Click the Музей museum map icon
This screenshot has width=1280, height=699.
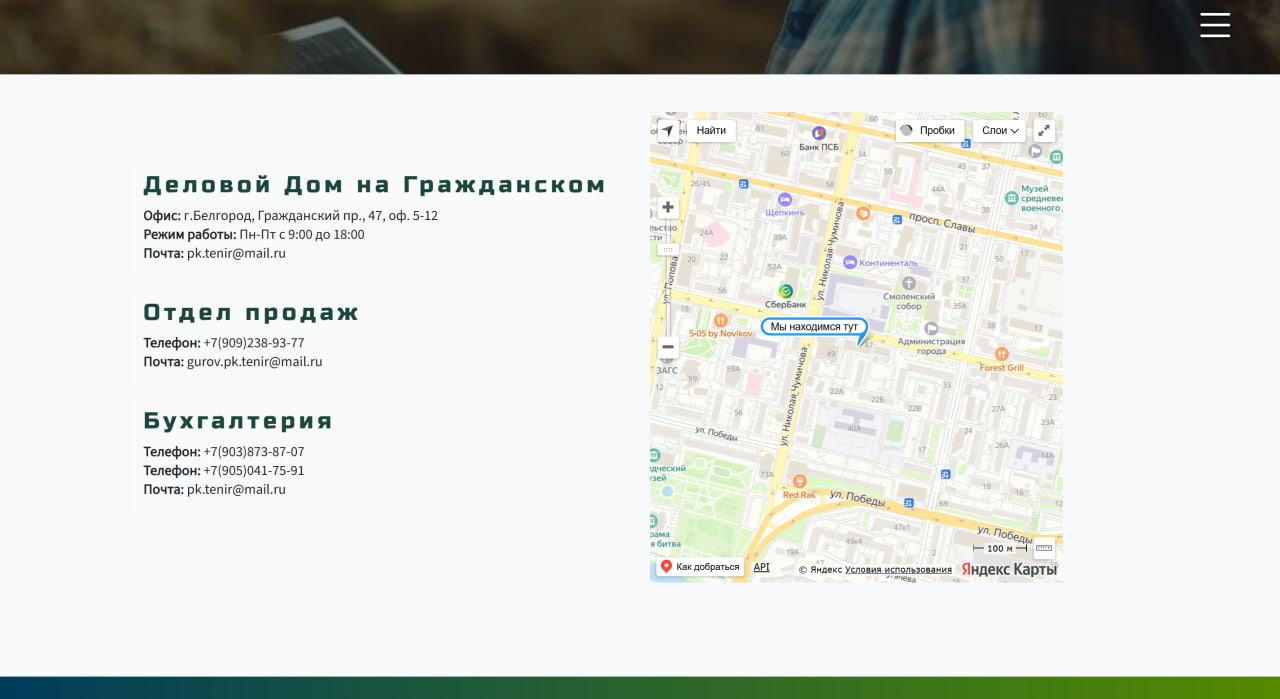(1011, 198)
